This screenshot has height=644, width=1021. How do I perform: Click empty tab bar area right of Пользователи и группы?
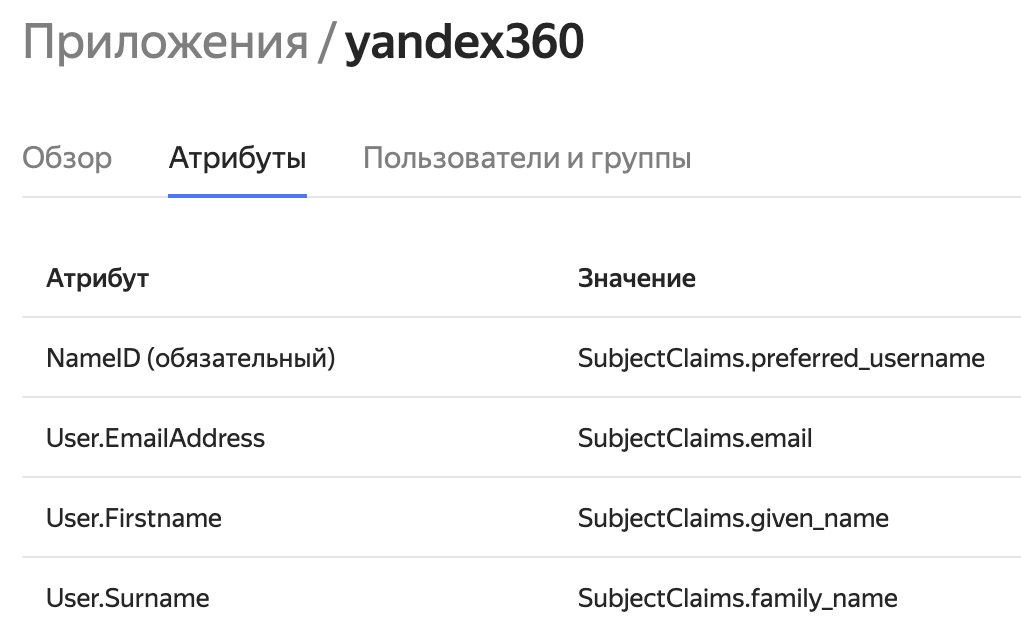click(850, 158)
